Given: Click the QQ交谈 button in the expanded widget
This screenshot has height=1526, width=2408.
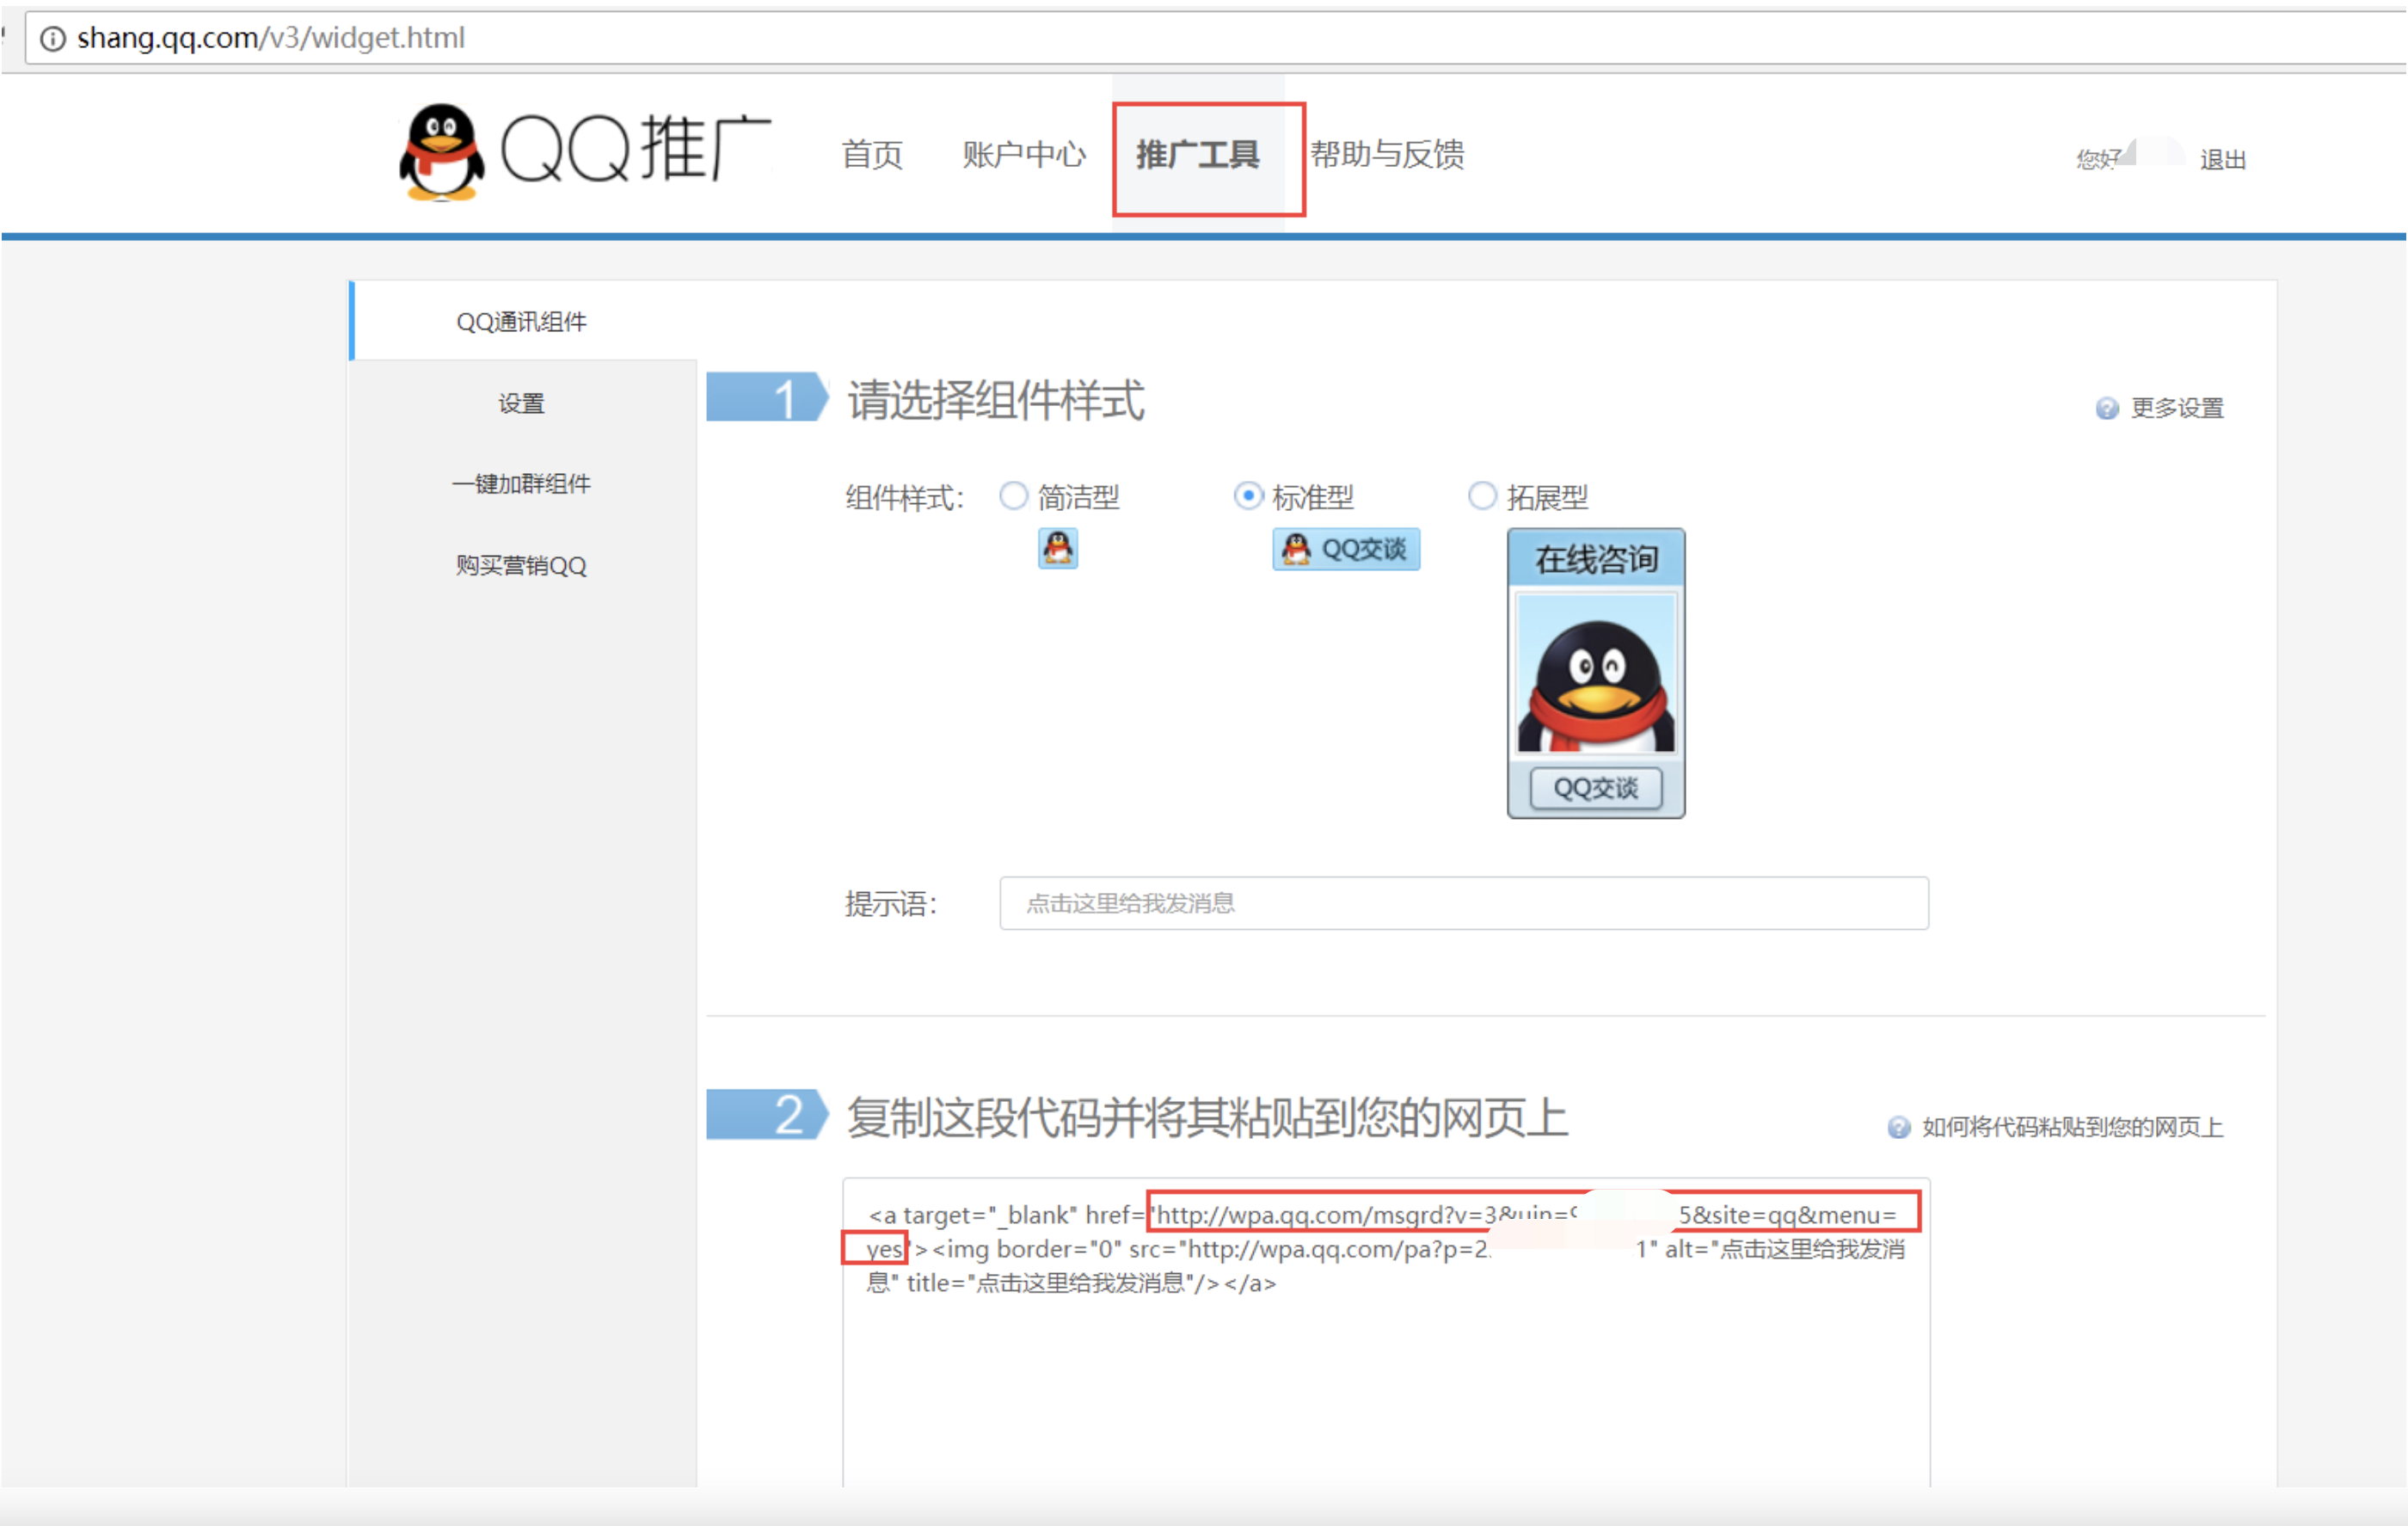Looking at the screenshot, I should click(x=1595, y=788).
